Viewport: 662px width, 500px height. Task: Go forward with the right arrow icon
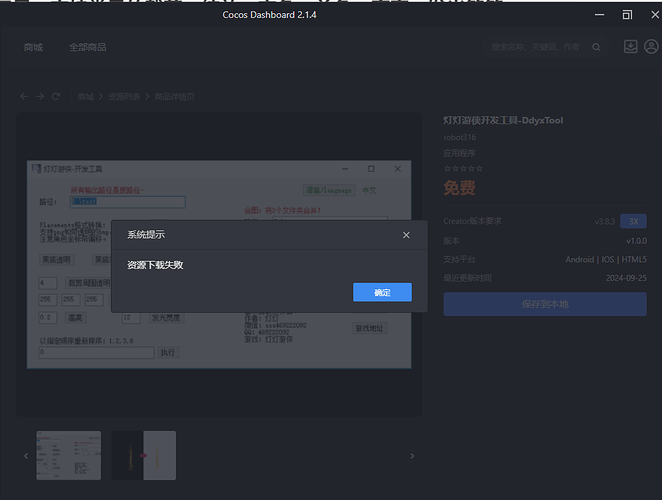pos(40,97)
